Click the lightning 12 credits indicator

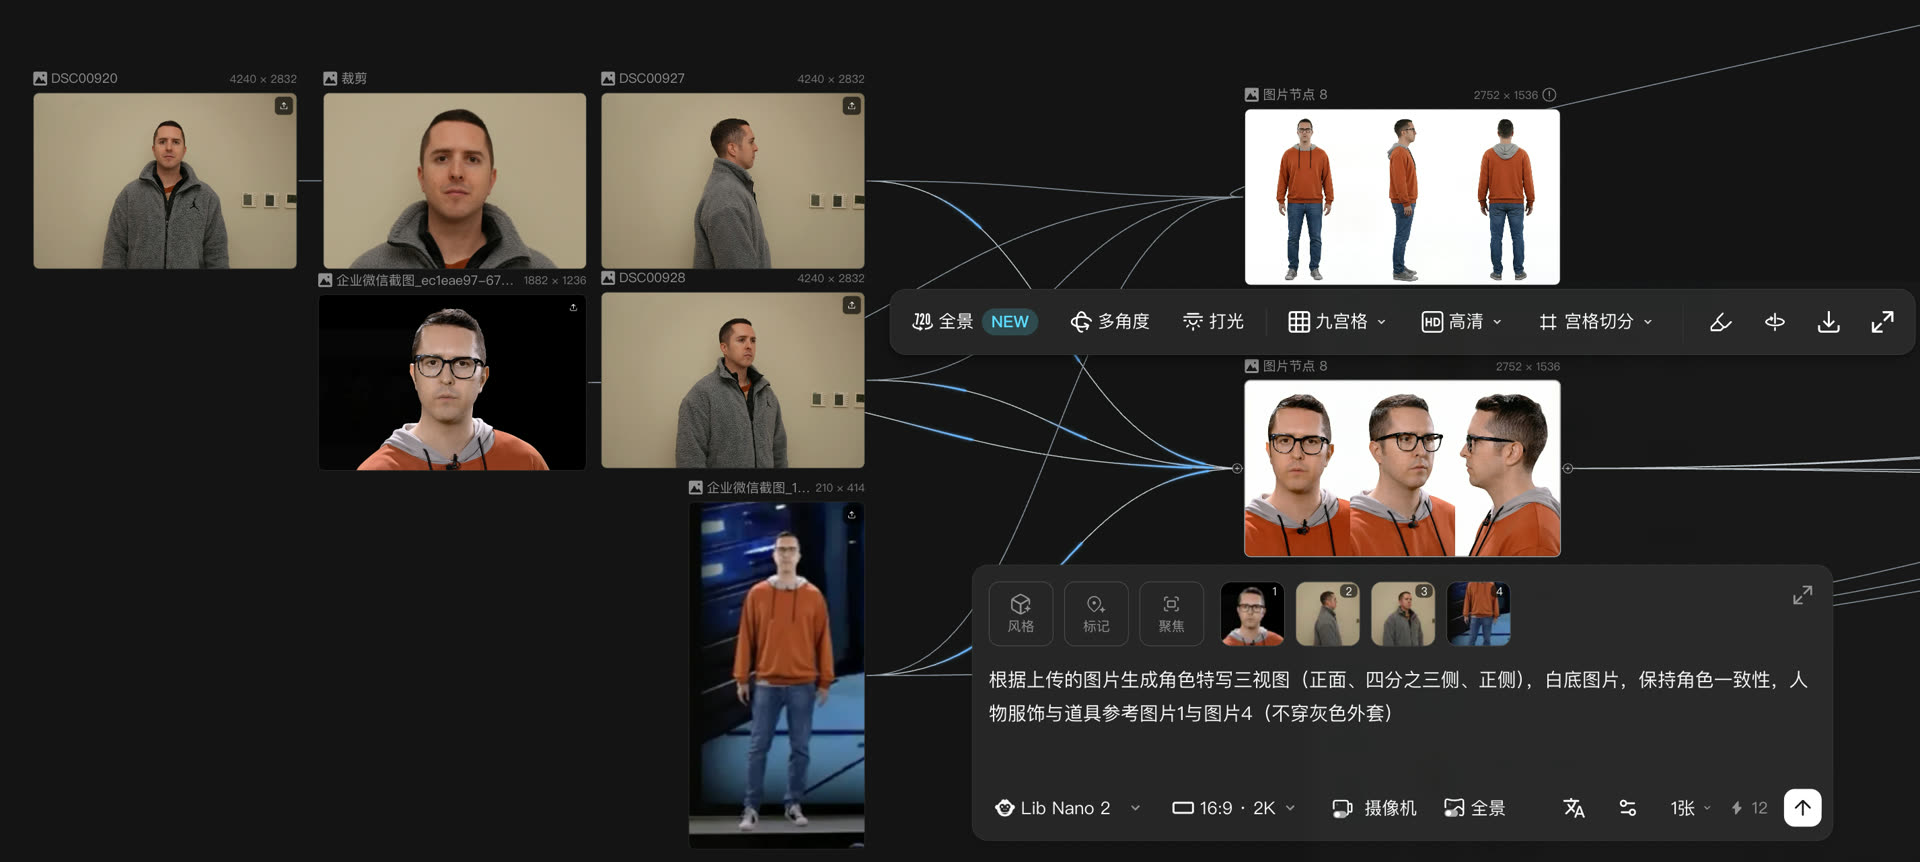[x=1749, y=808]
